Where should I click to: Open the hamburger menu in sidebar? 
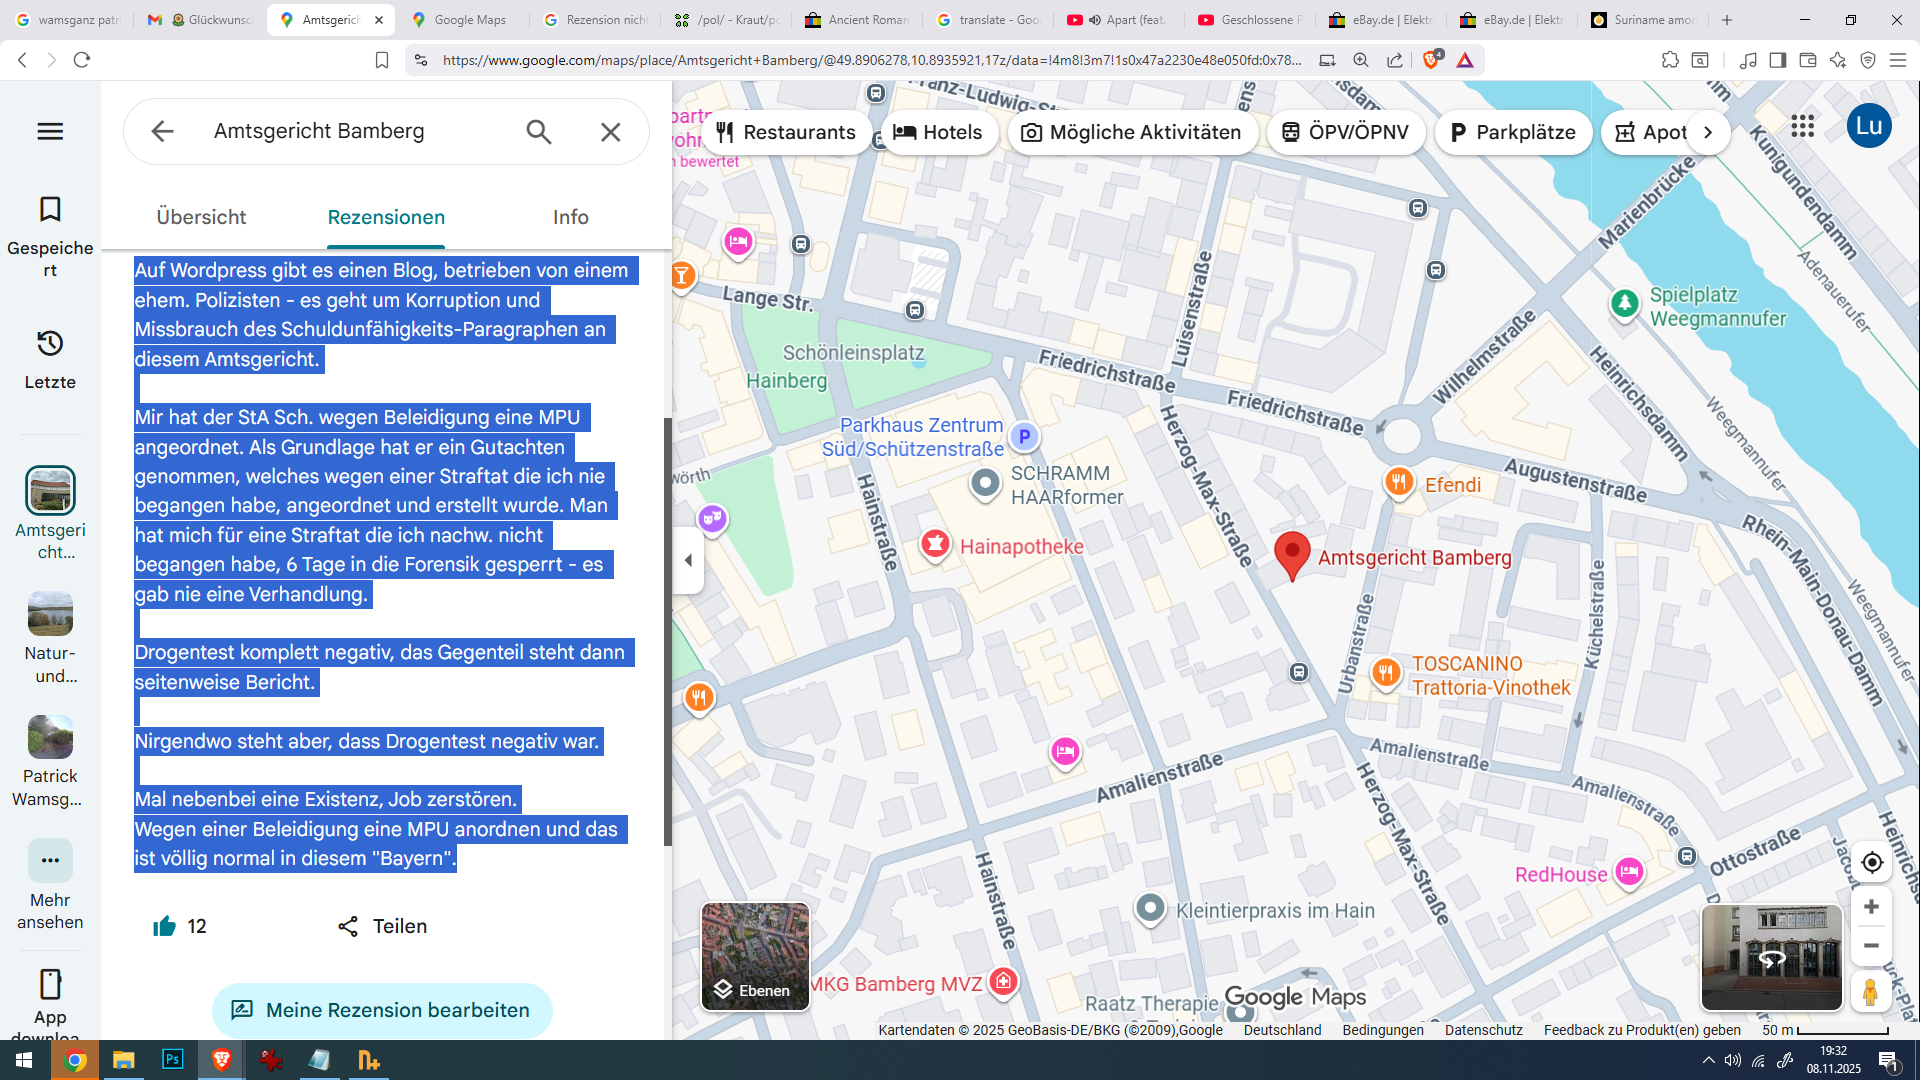point(50,131)
